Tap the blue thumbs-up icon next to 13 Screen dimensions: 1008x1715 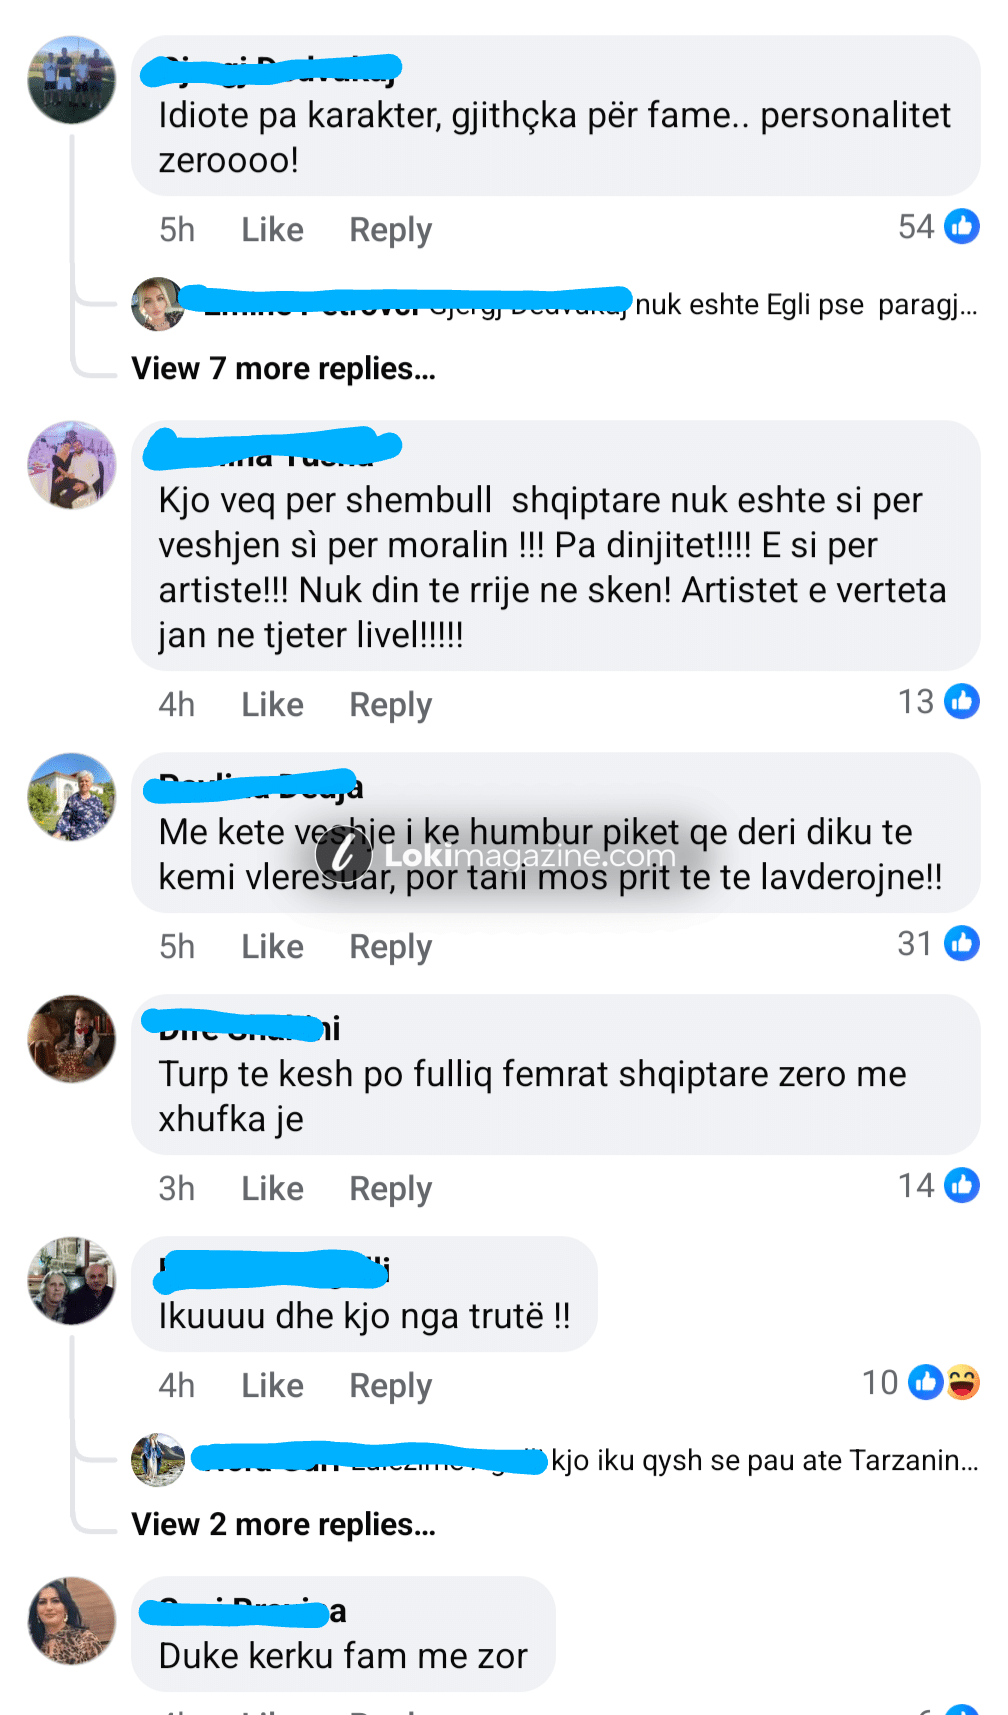[962, 702]
